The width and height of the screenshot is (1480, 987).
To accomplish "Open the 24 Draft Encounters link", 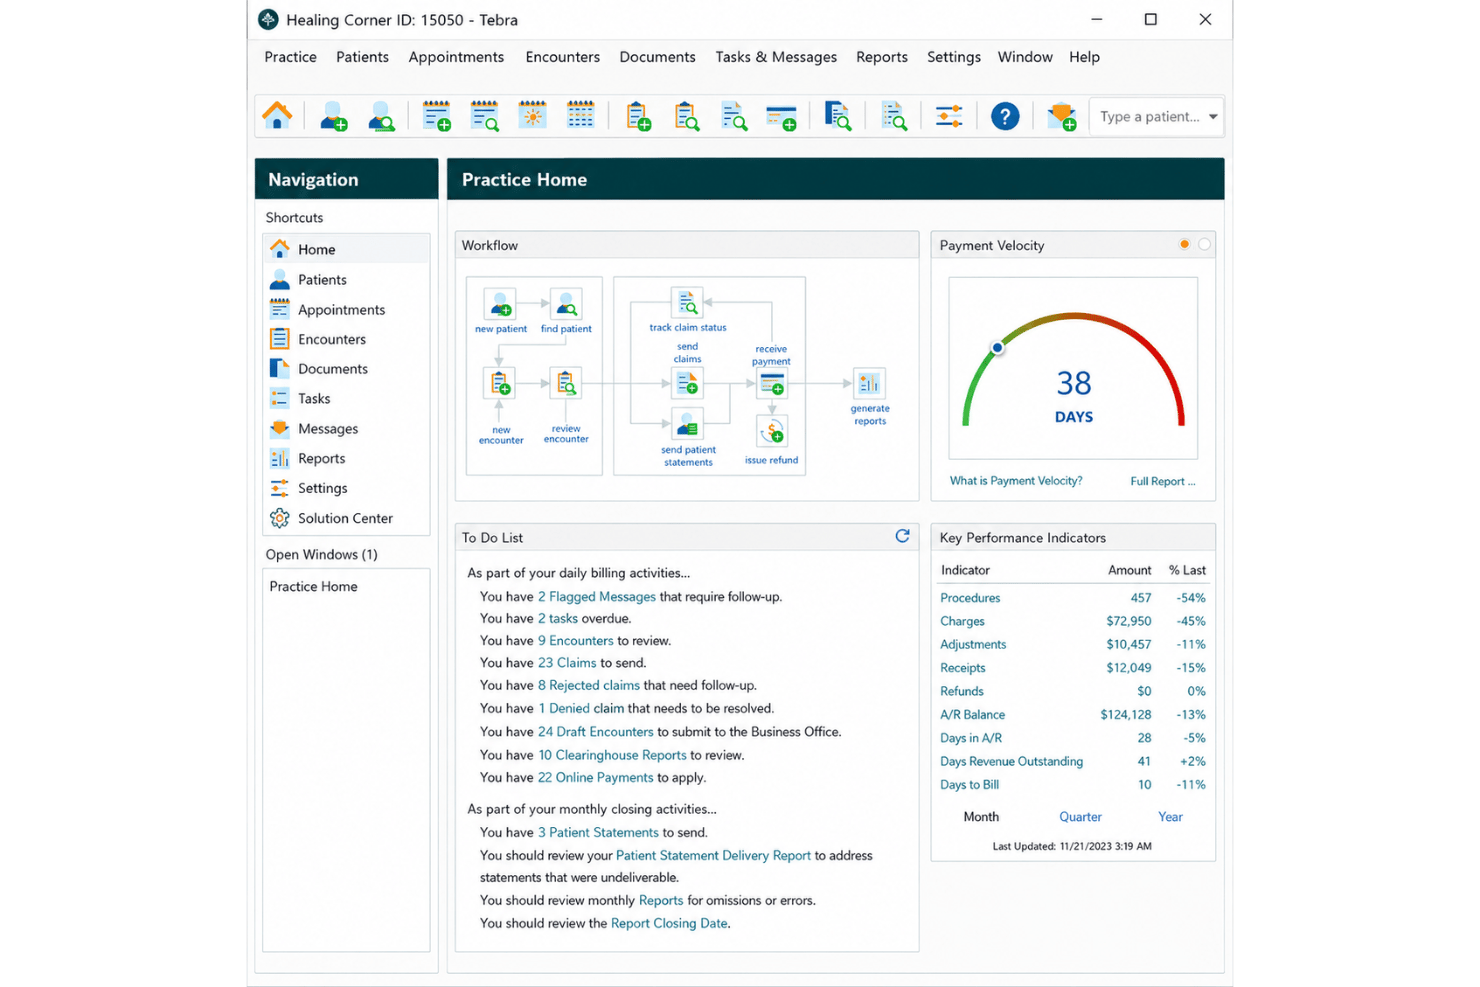I will pyautogui.click(x=596, y=732).
